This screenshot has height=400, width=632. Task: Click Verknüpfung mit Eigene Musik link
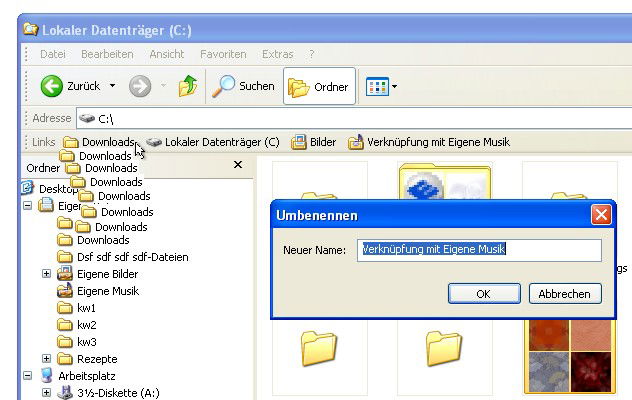pyautogui.click(x=429, y=142)
